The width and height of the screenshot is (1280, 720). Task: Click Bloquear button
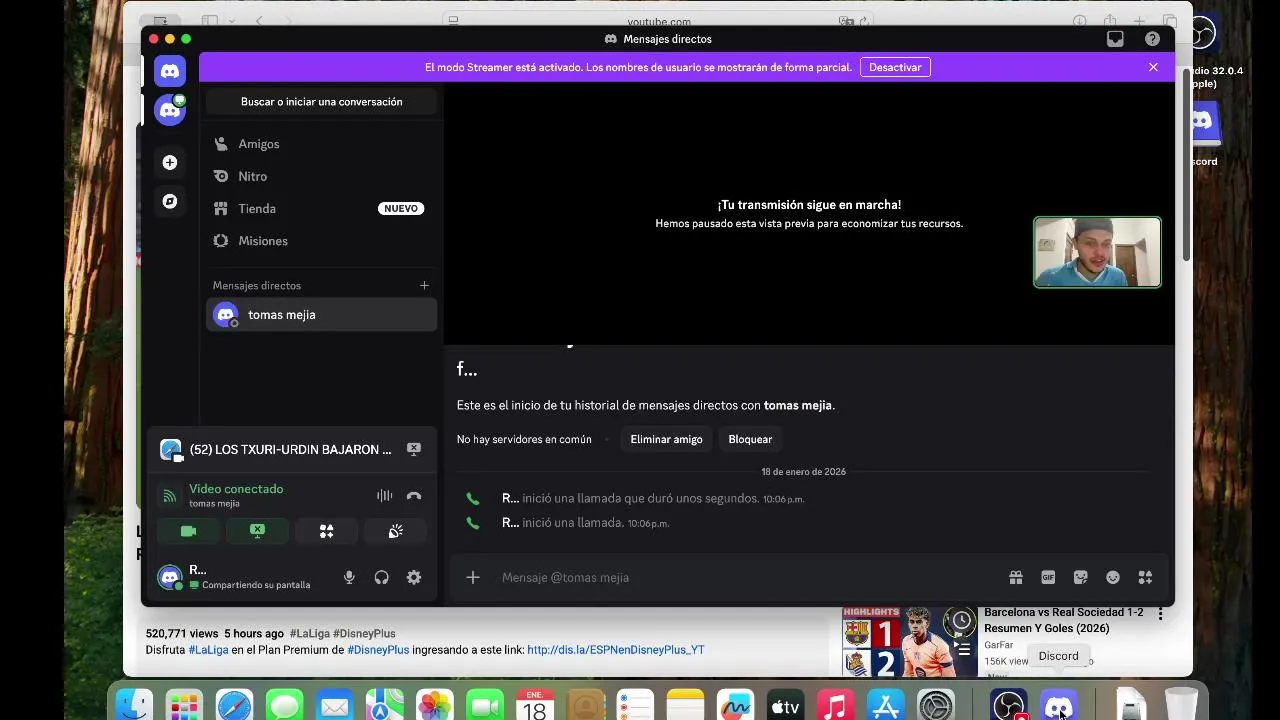pos(750,439)
